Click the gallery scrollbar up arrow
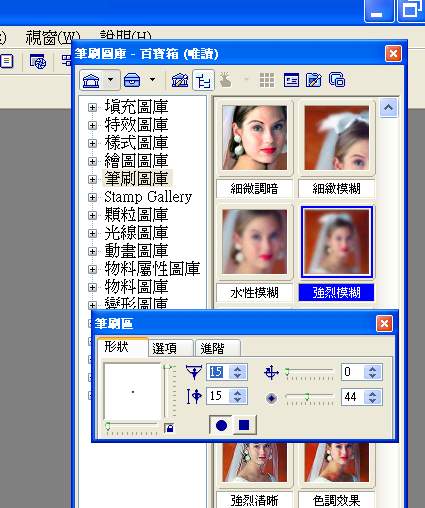425x508 pixels. [388, 108]
